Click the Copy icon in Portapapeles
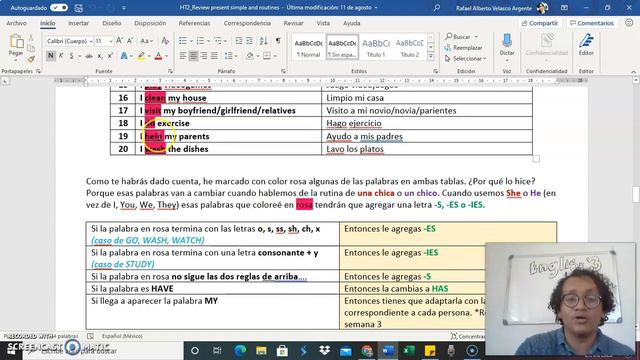The height and width of the screenshot is (360, 640). 31,49
